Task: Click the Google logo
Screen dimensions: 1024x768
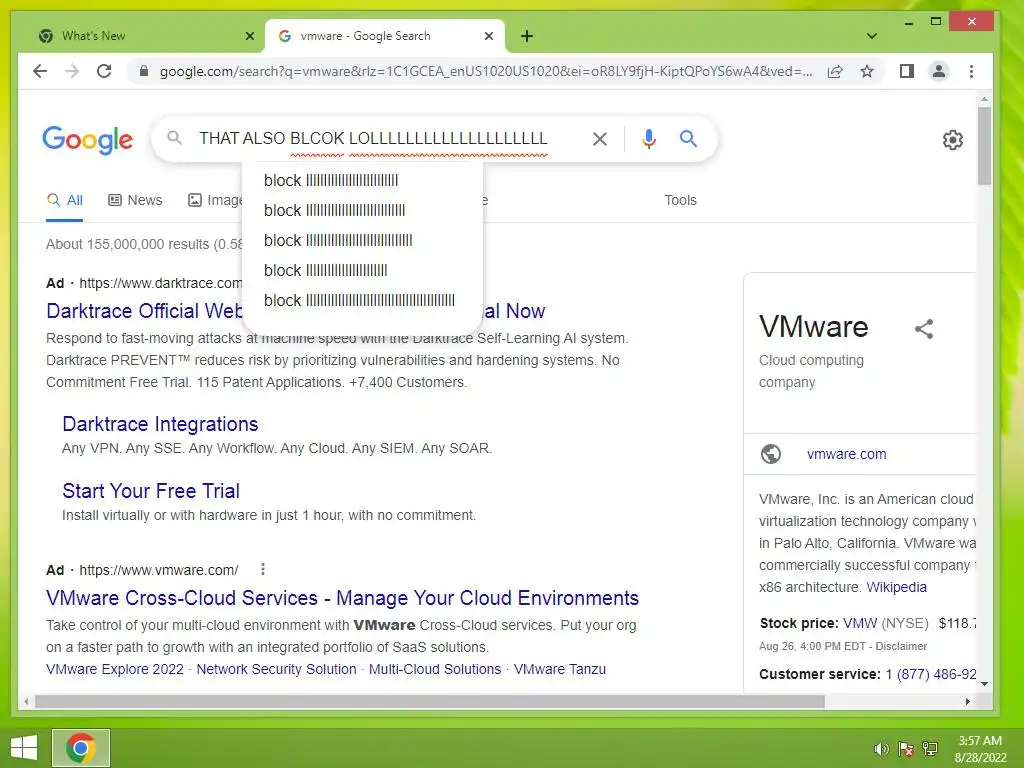Action: (88, 140)
